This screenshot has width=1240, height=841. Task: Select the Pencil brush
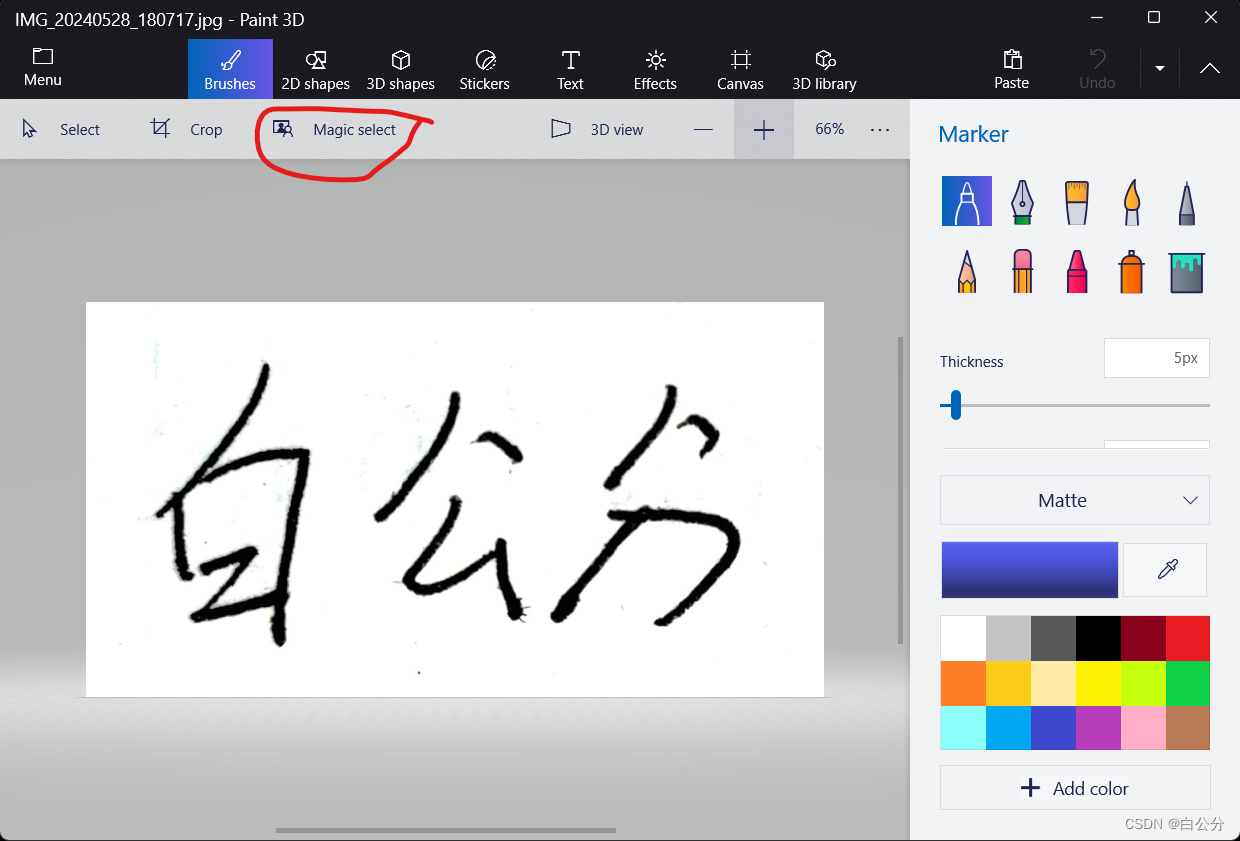(967, 270)
